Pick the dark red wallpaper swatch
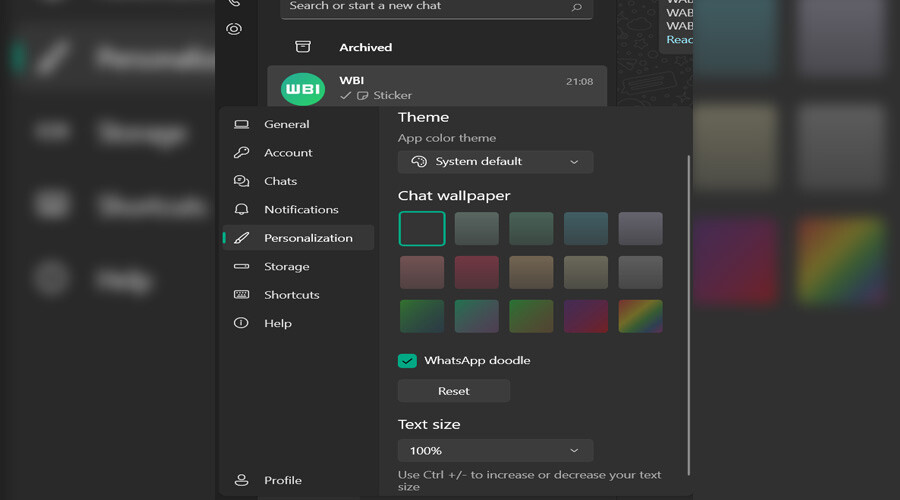 coord(476,272)
